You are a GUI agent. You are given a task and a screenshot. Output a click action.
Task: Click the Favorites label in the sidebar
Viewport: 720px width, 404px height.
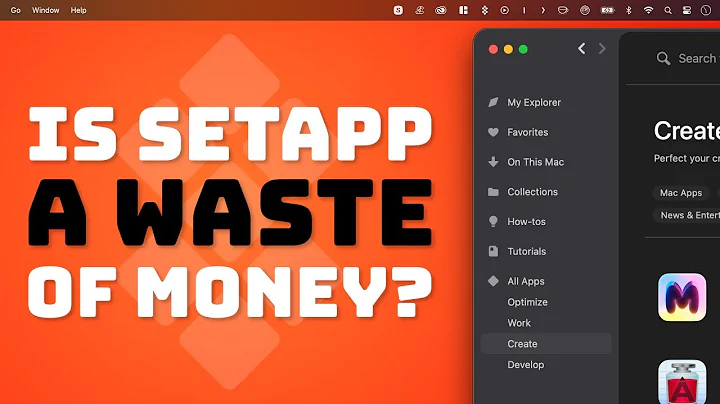point(528,132)
